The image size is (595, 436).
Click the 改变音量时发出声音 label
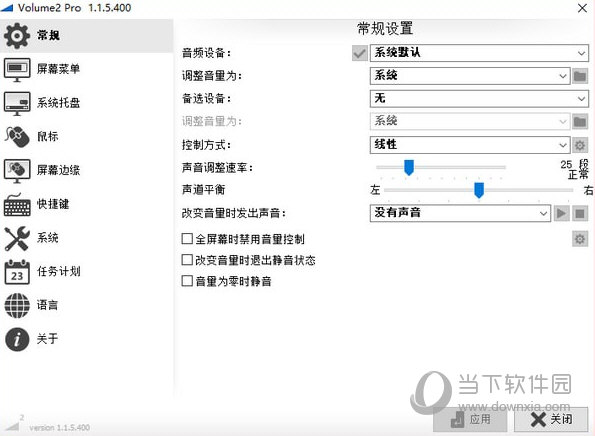click(x=233, y=213)
